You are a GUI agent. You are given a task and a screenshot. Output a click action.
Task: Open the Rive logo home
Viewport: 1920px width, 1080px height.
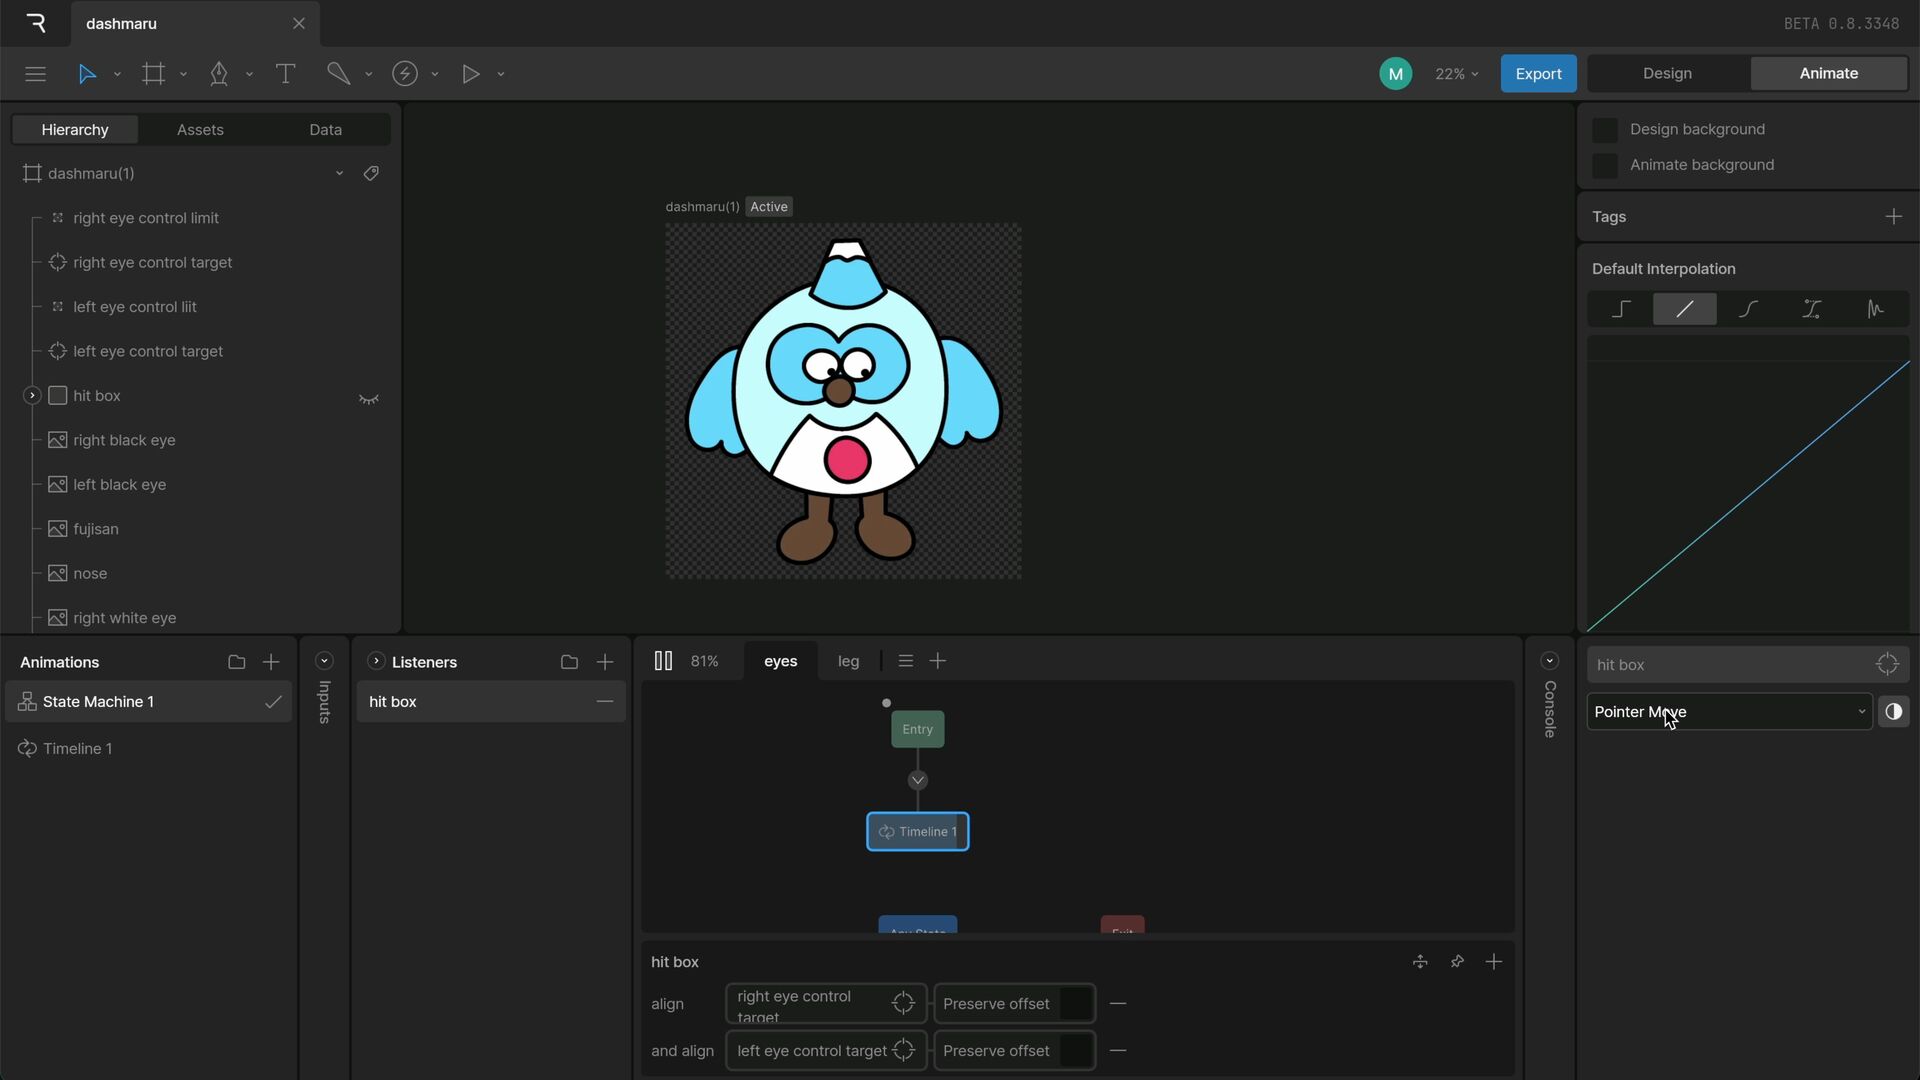[x=36, y=23]
